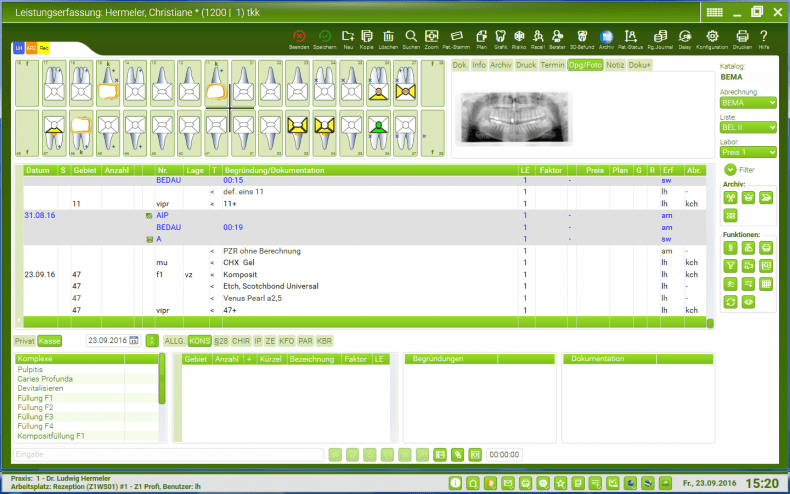Switch to the Notiz tab

click(x=615, y=65)
